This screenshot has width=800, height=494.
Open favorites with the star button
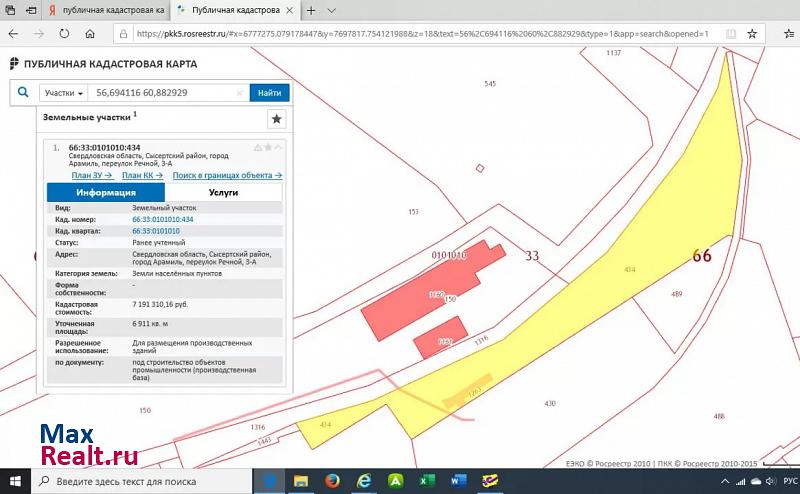(277, 119)
